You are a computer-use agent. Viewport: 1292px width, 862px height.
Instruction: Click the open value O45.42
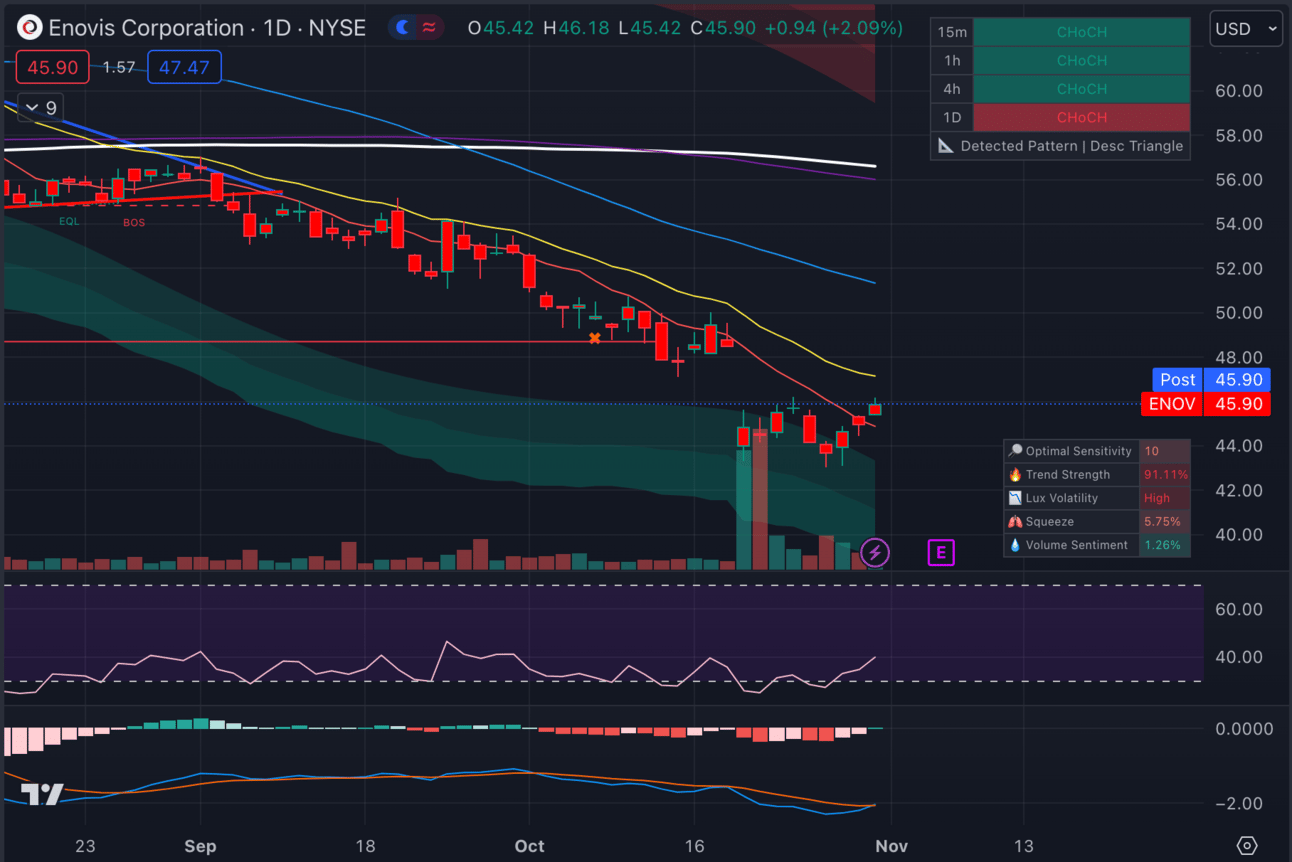[501, 28]
